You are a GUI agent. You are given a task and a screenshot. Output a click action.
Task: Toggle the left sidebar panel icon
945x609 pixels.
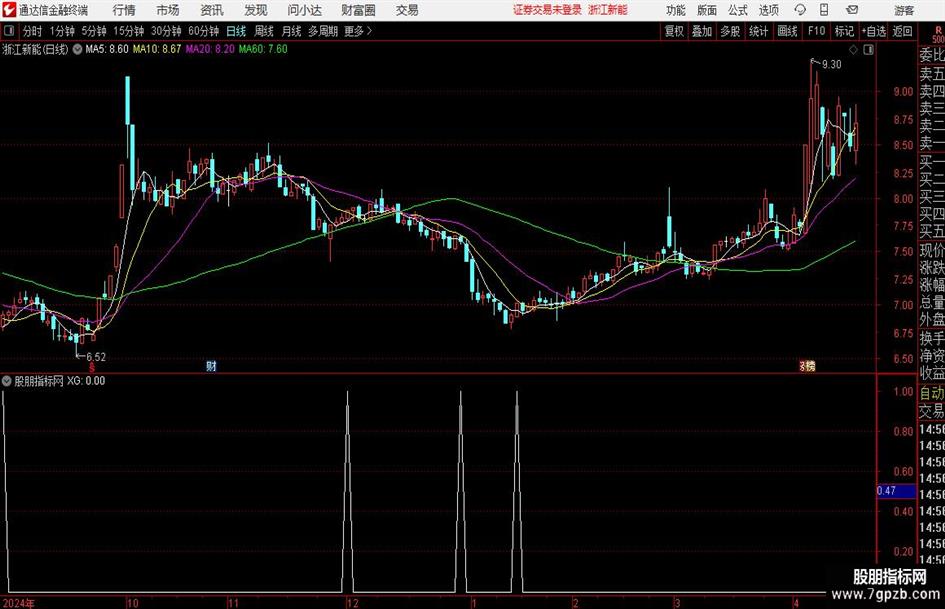pyautogui.click(x=9, y=31)
